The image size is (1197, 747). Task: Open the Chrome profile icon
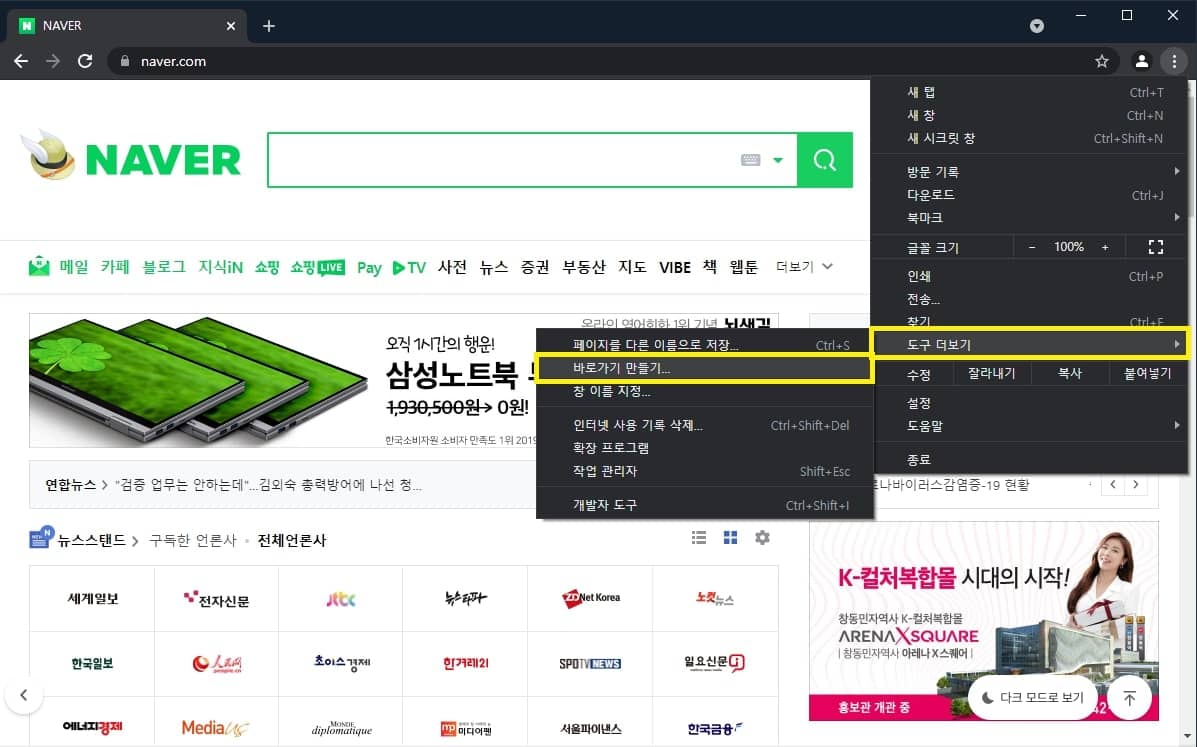1141,60
